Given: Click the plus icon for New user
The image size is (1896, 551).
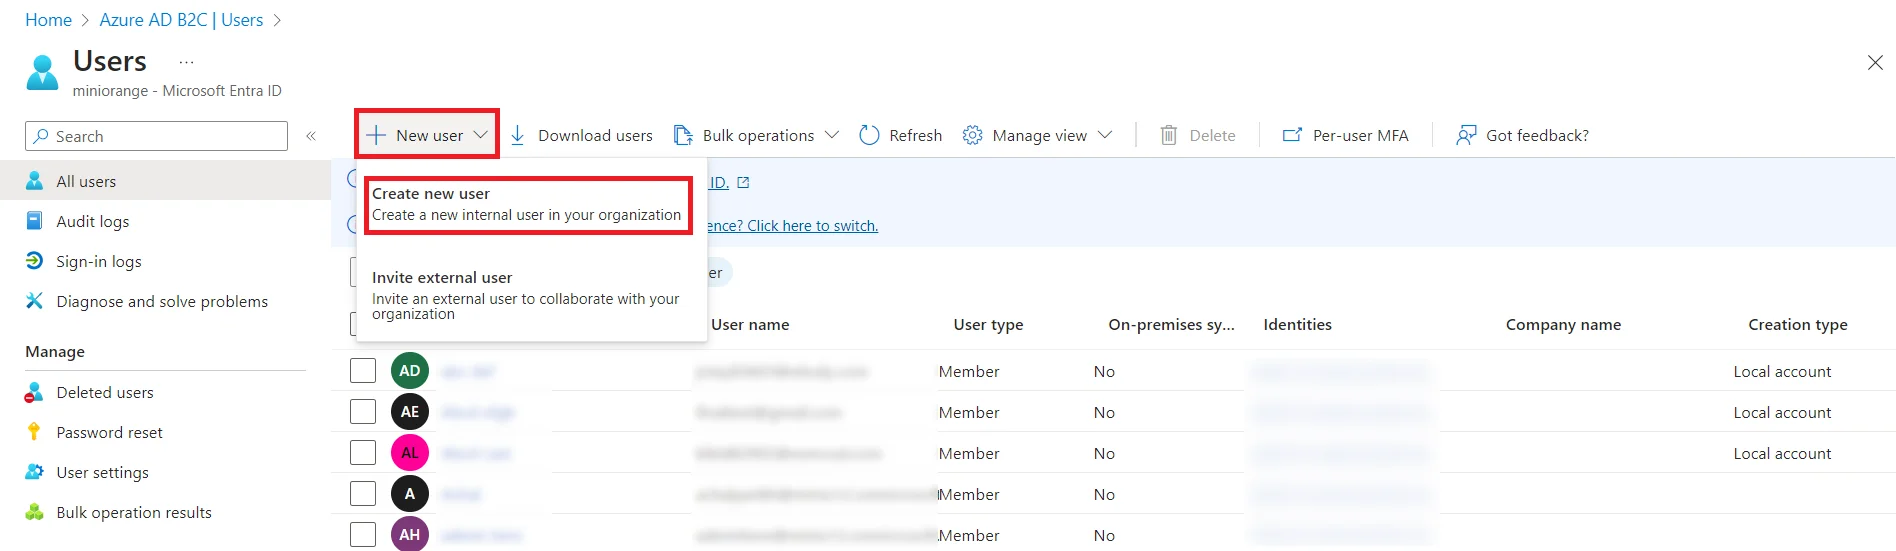Looking at the screenshot, I should (376, 135).
